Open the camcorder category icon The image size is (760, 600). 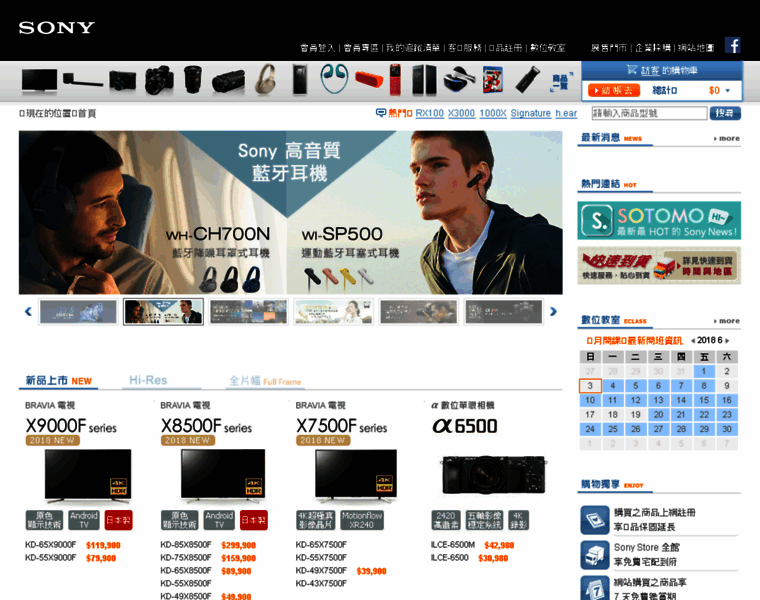click(x=228, y=81)
